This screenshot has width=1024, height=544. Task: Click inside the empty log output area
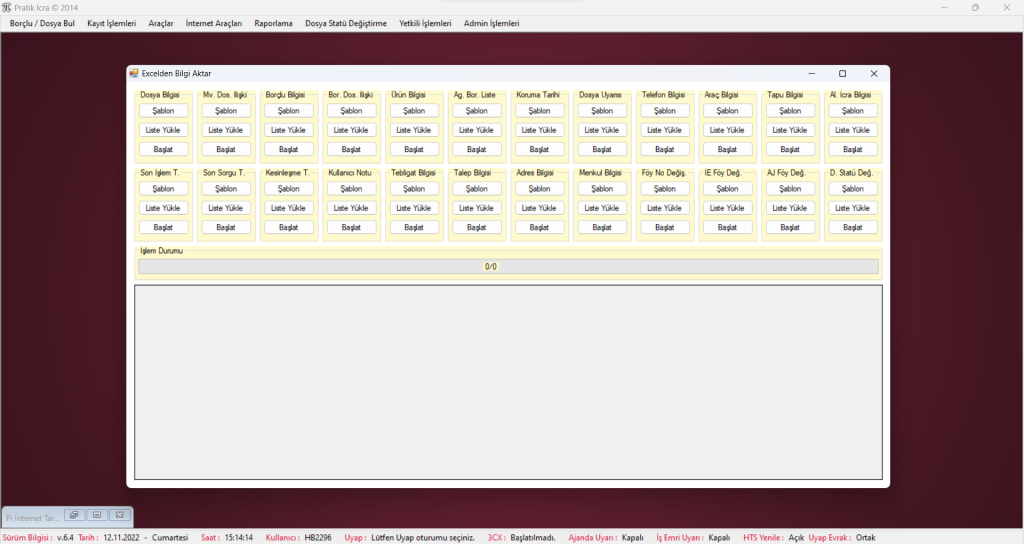(x=508, y=382)
